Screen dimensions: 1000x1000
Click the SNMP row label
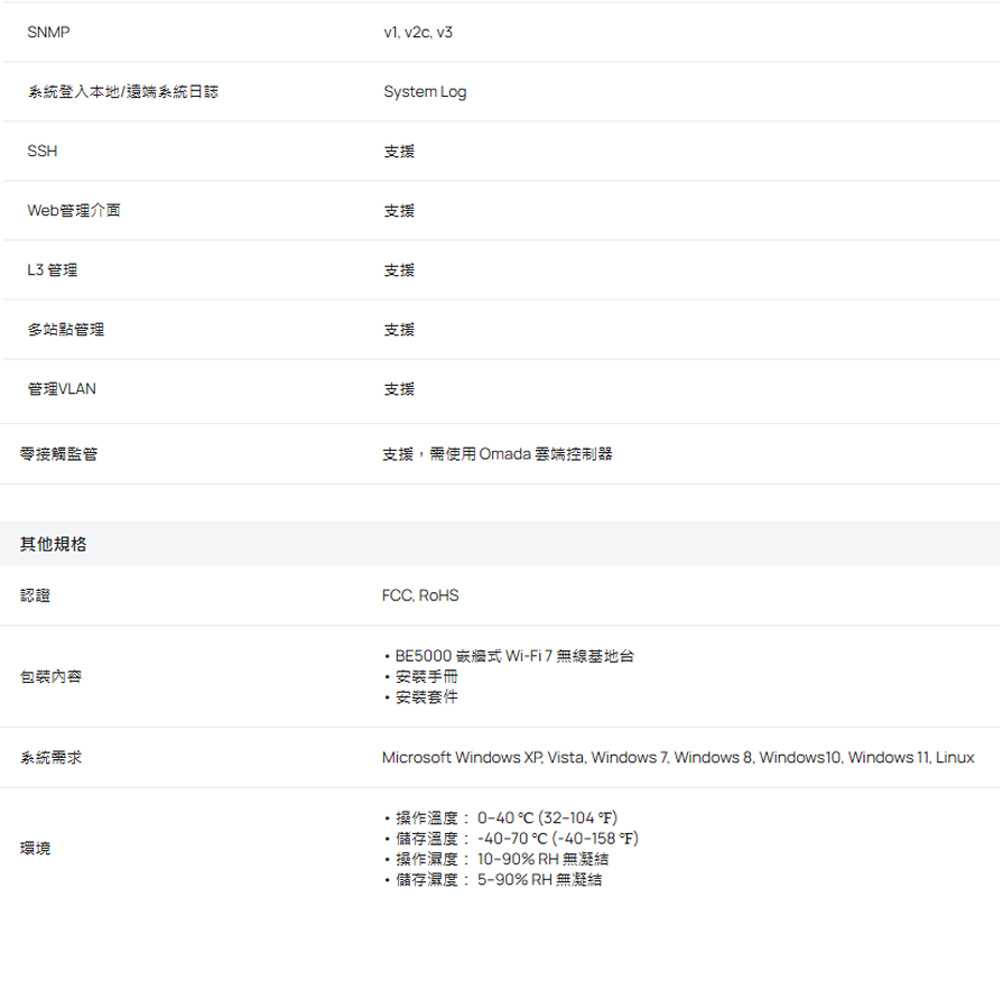pyautogui.click(x=48, y=33)
